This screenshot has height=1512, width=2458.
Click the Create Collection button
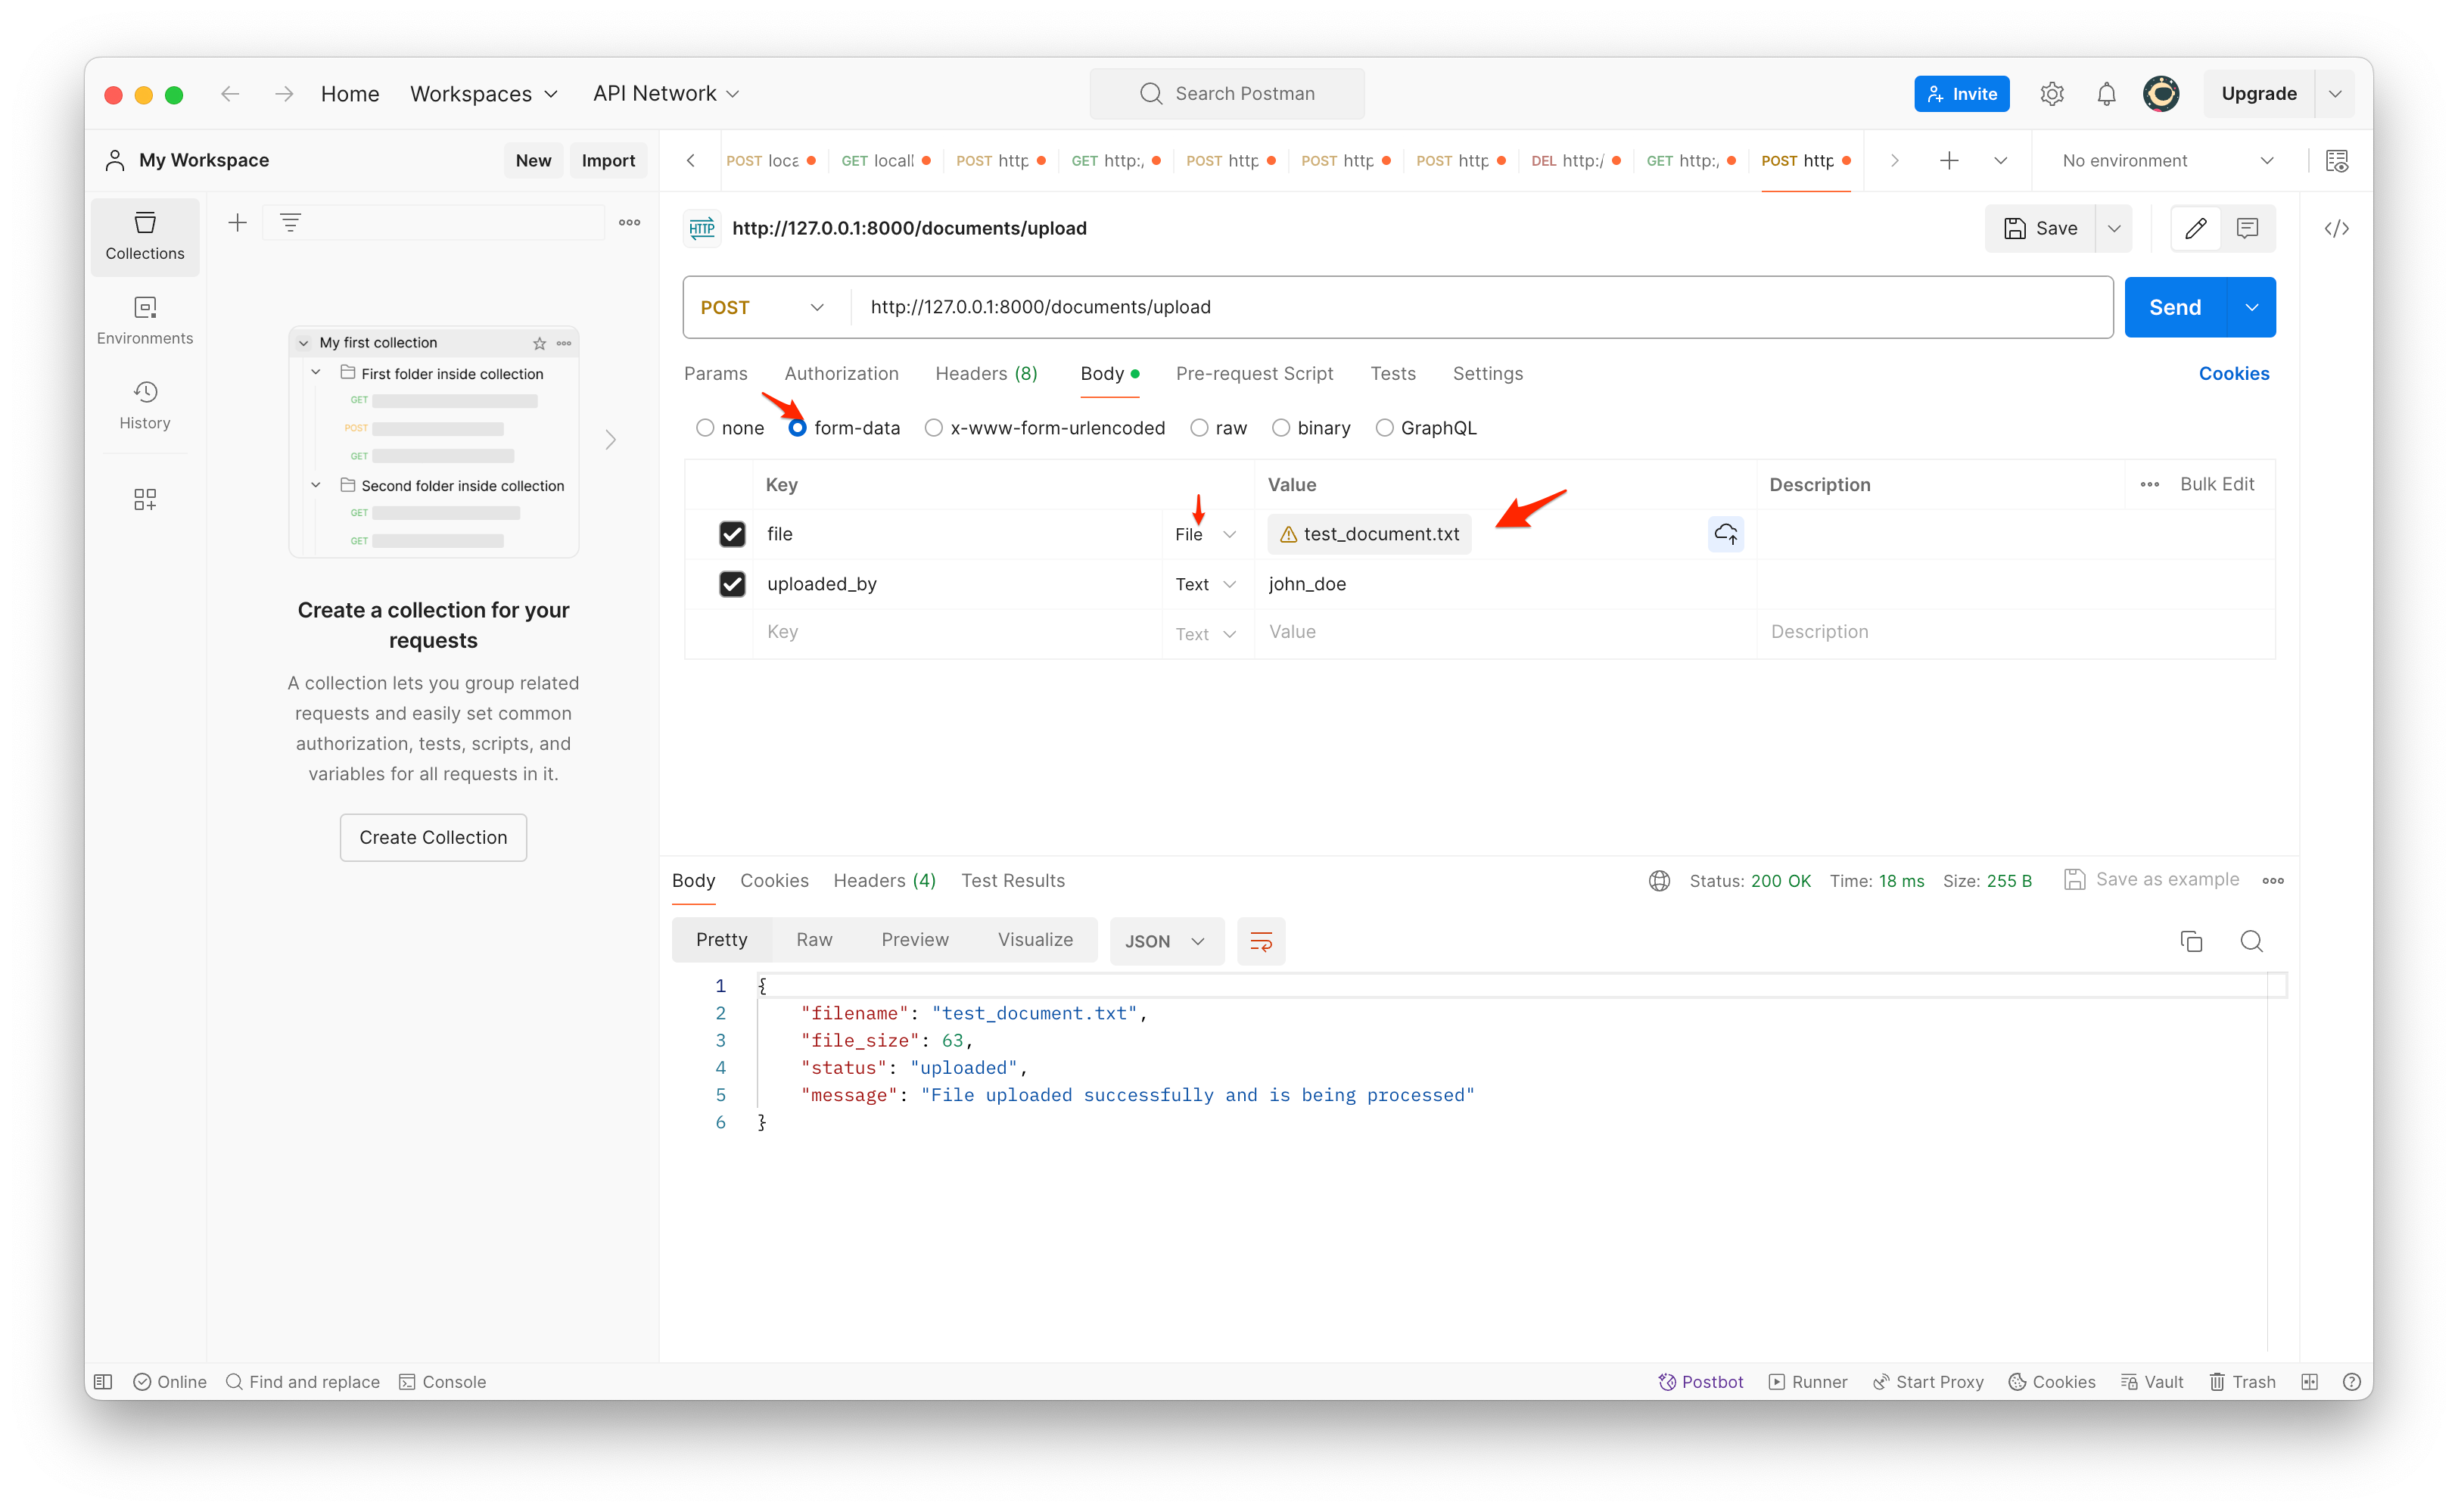(x=433, y=837)
